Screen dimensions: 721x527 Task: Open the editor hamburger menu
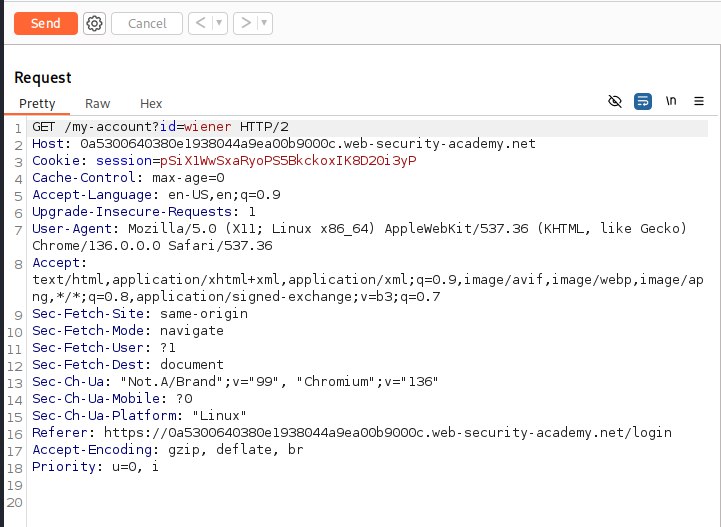699,101
